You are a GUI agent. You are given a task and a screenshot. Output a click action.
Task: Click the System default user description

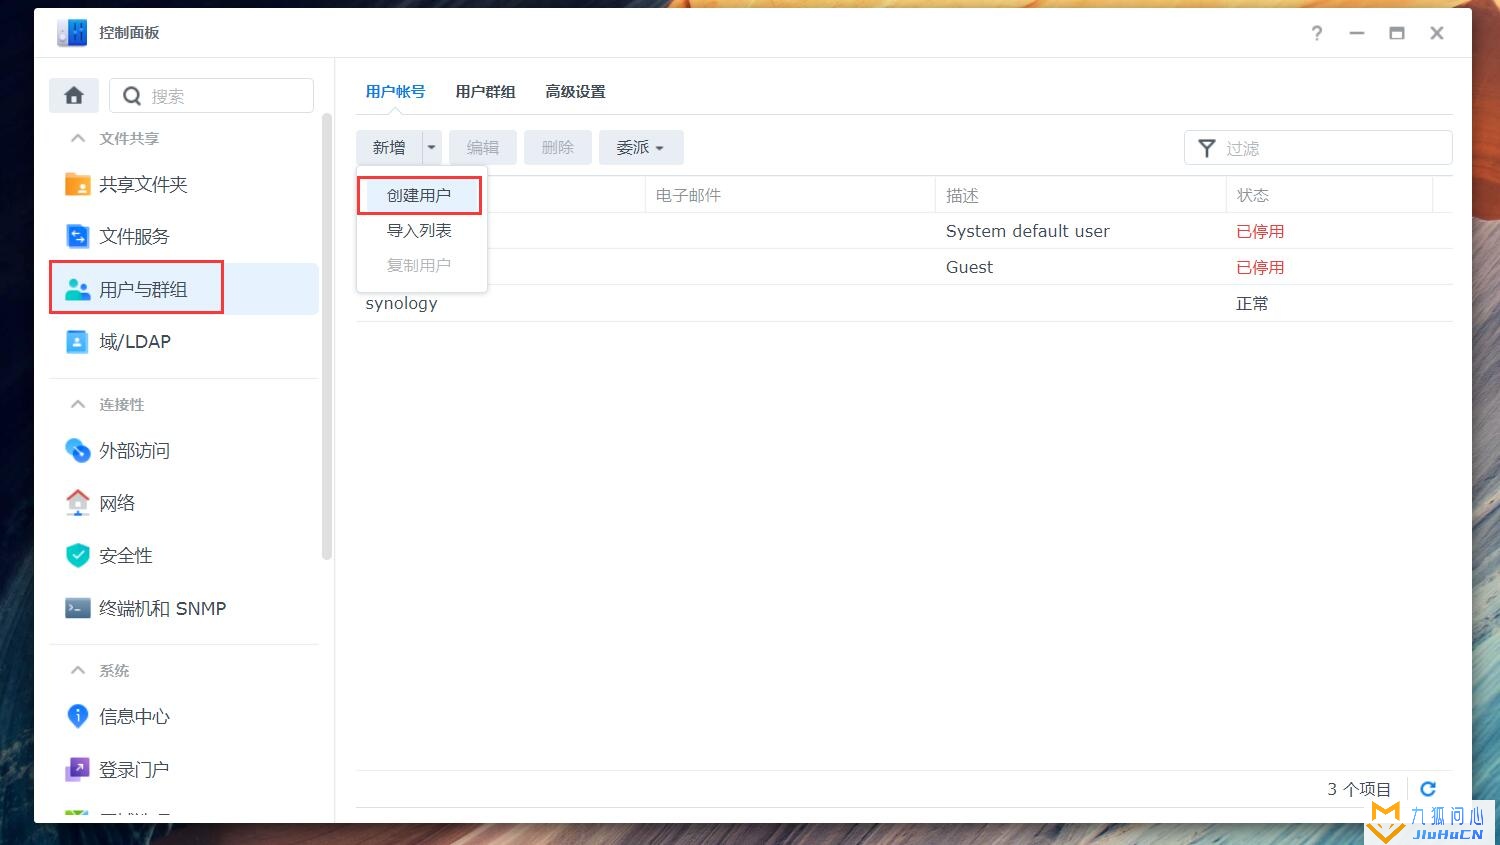1027,231
